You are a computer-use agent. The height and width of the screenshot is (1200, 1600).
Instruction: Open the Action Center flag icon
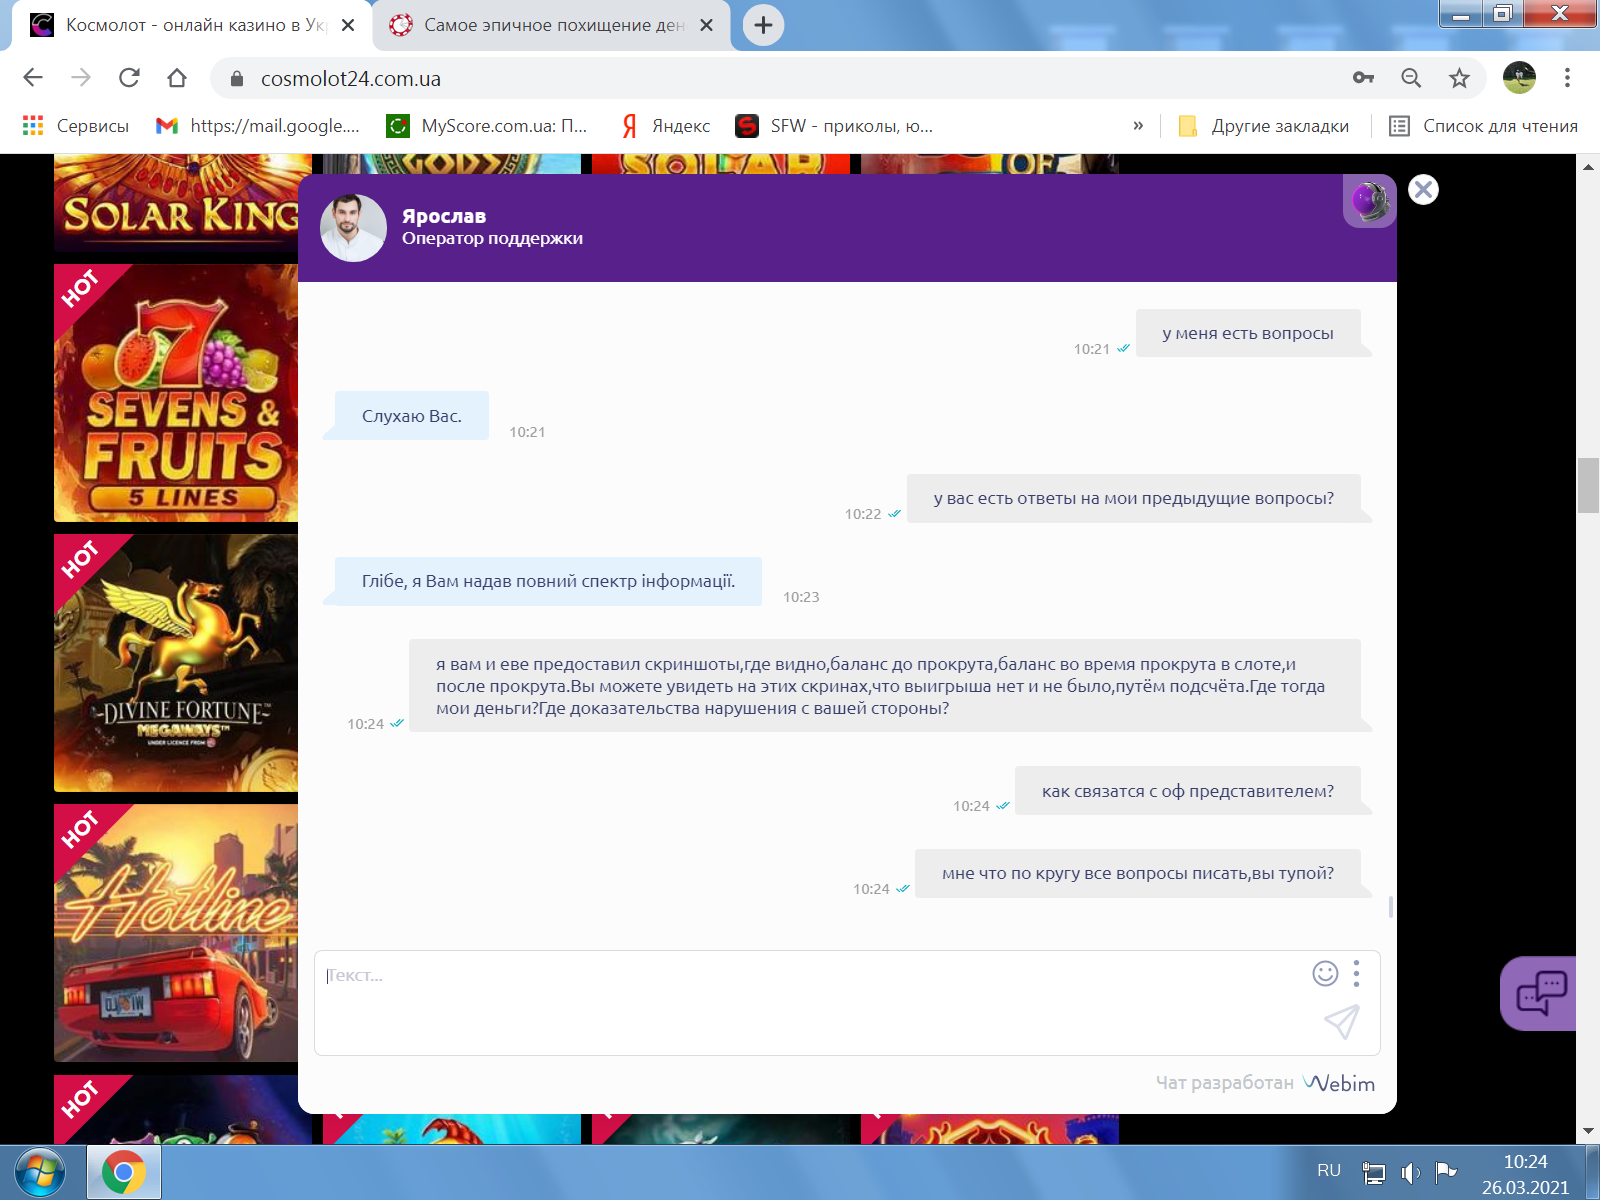coord(1445,1172)
